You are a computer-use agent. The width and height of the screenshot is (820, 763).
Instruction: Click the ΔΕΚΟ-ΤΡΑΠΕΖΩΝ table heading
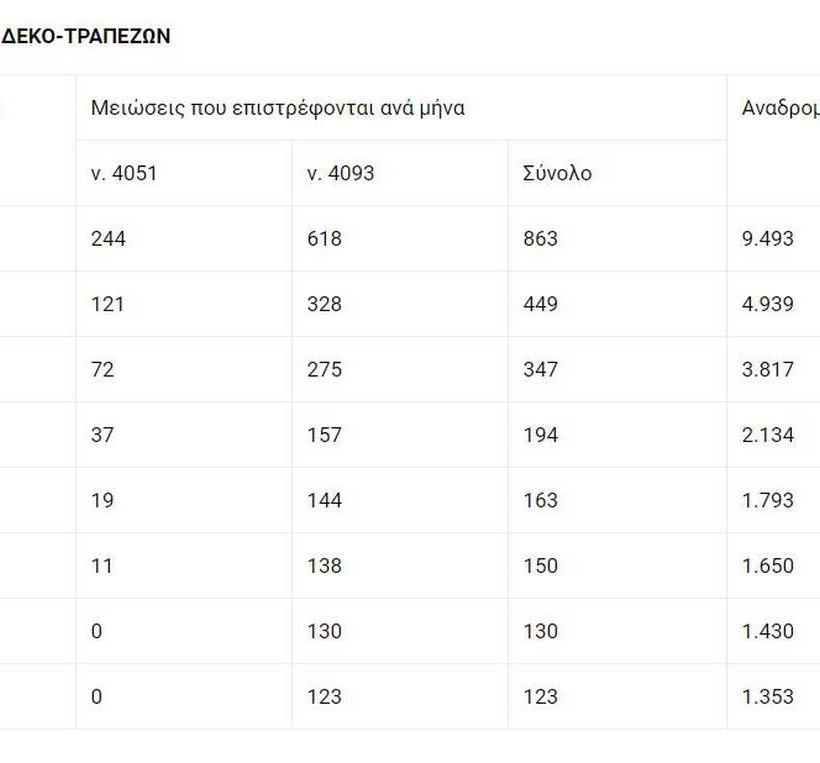click(x=86, y=36)
